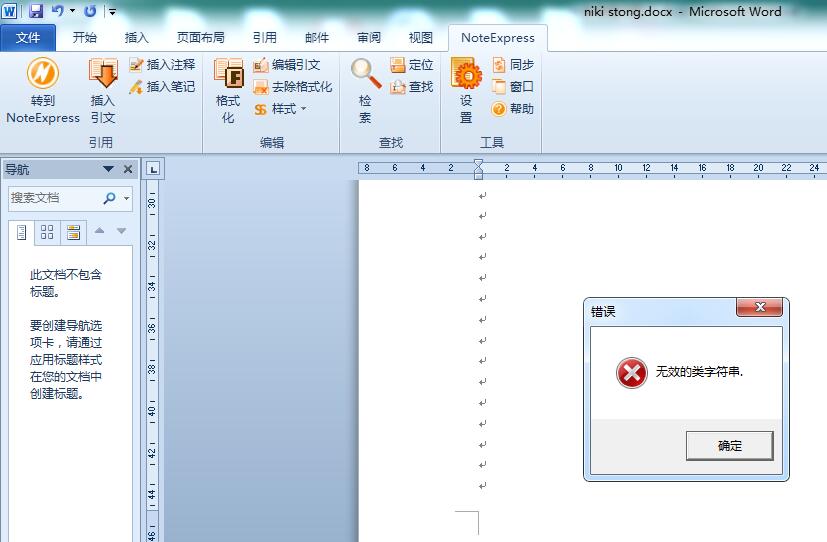Click the 查找 find button
Screen dimensions: 827x542
coord(412,86)
